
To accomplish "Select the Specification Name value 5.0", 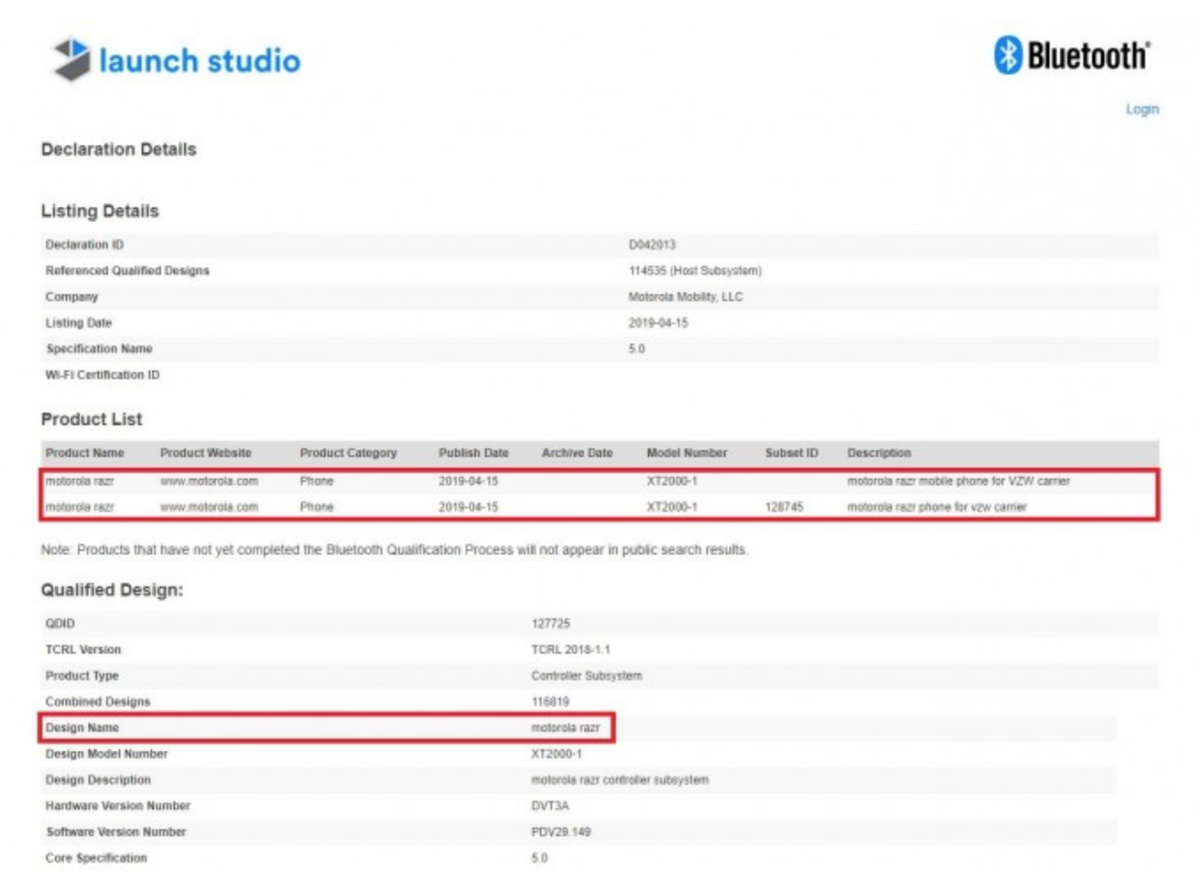I will coord(637,349).
